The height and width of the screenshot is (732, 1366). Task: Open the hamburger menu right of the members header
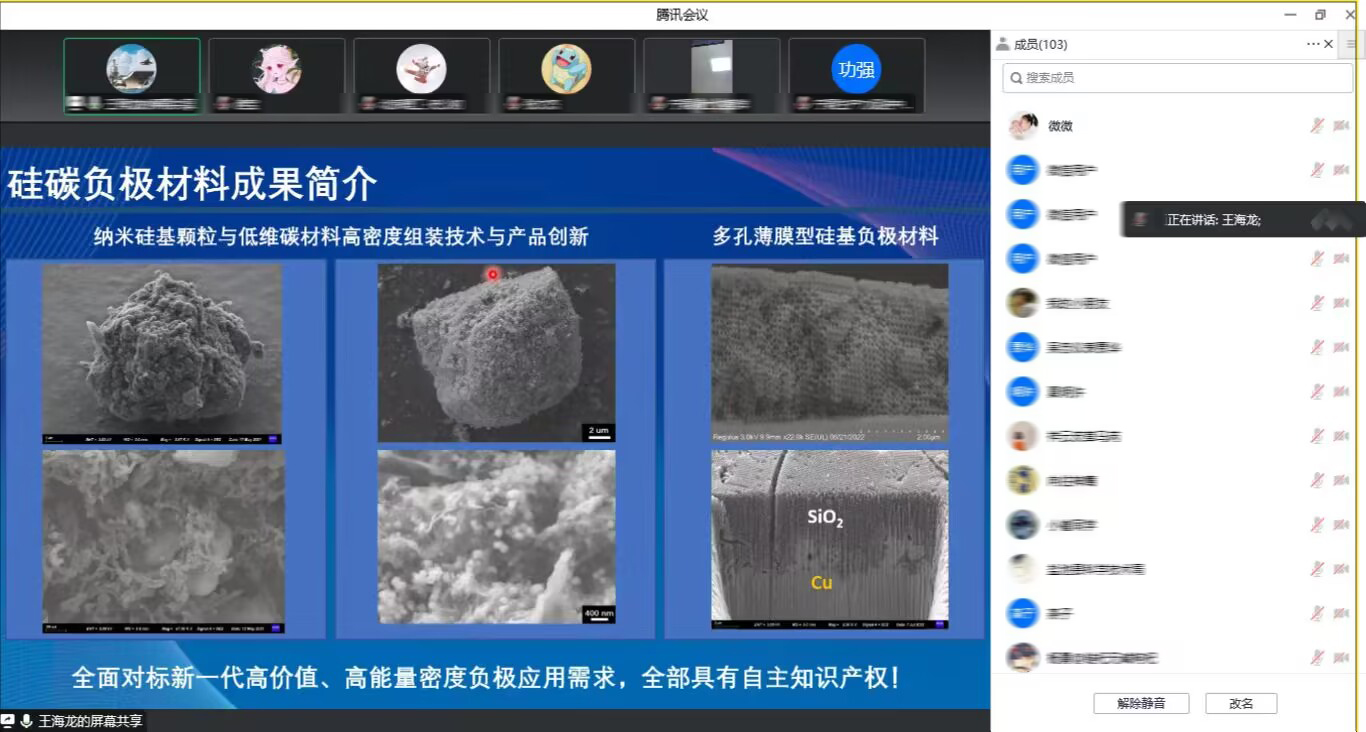[x=1352, y=44]
